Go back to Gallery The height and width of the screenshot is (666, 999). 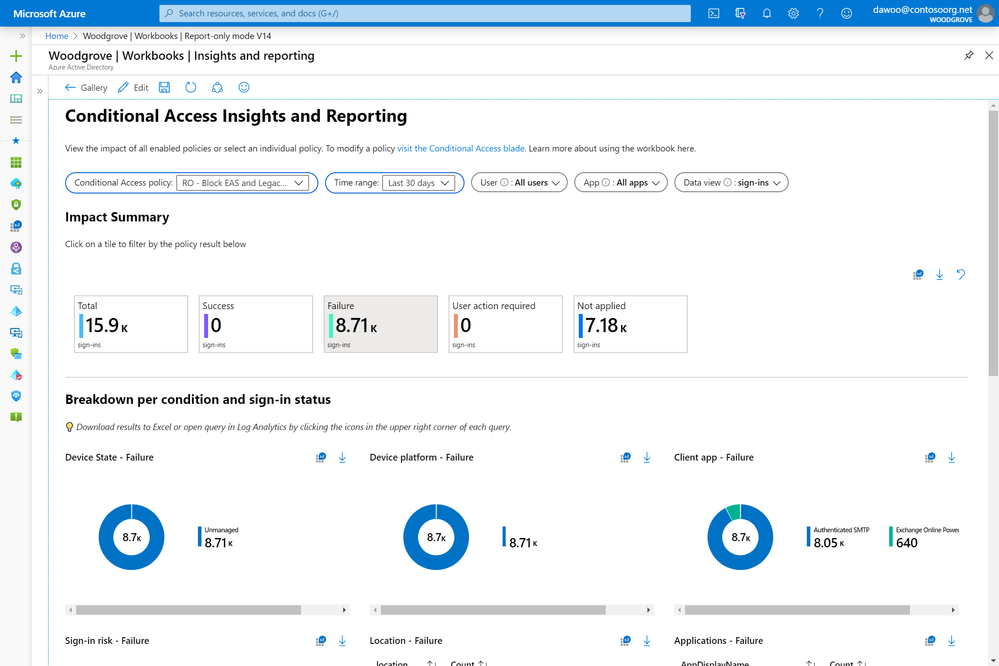[86, 88]
